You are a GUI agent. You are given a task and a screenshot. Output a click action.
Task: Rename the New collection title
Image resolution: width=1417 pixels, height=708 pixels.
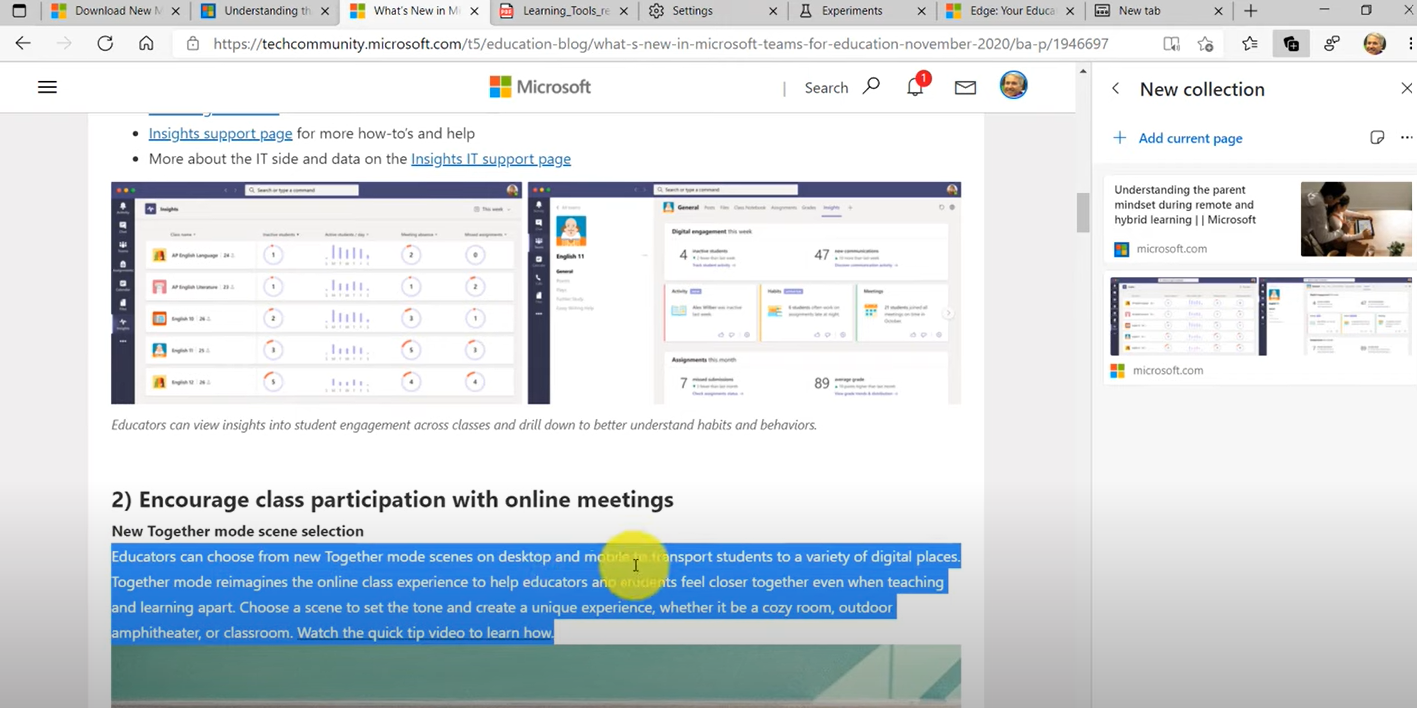point(1202,89)
